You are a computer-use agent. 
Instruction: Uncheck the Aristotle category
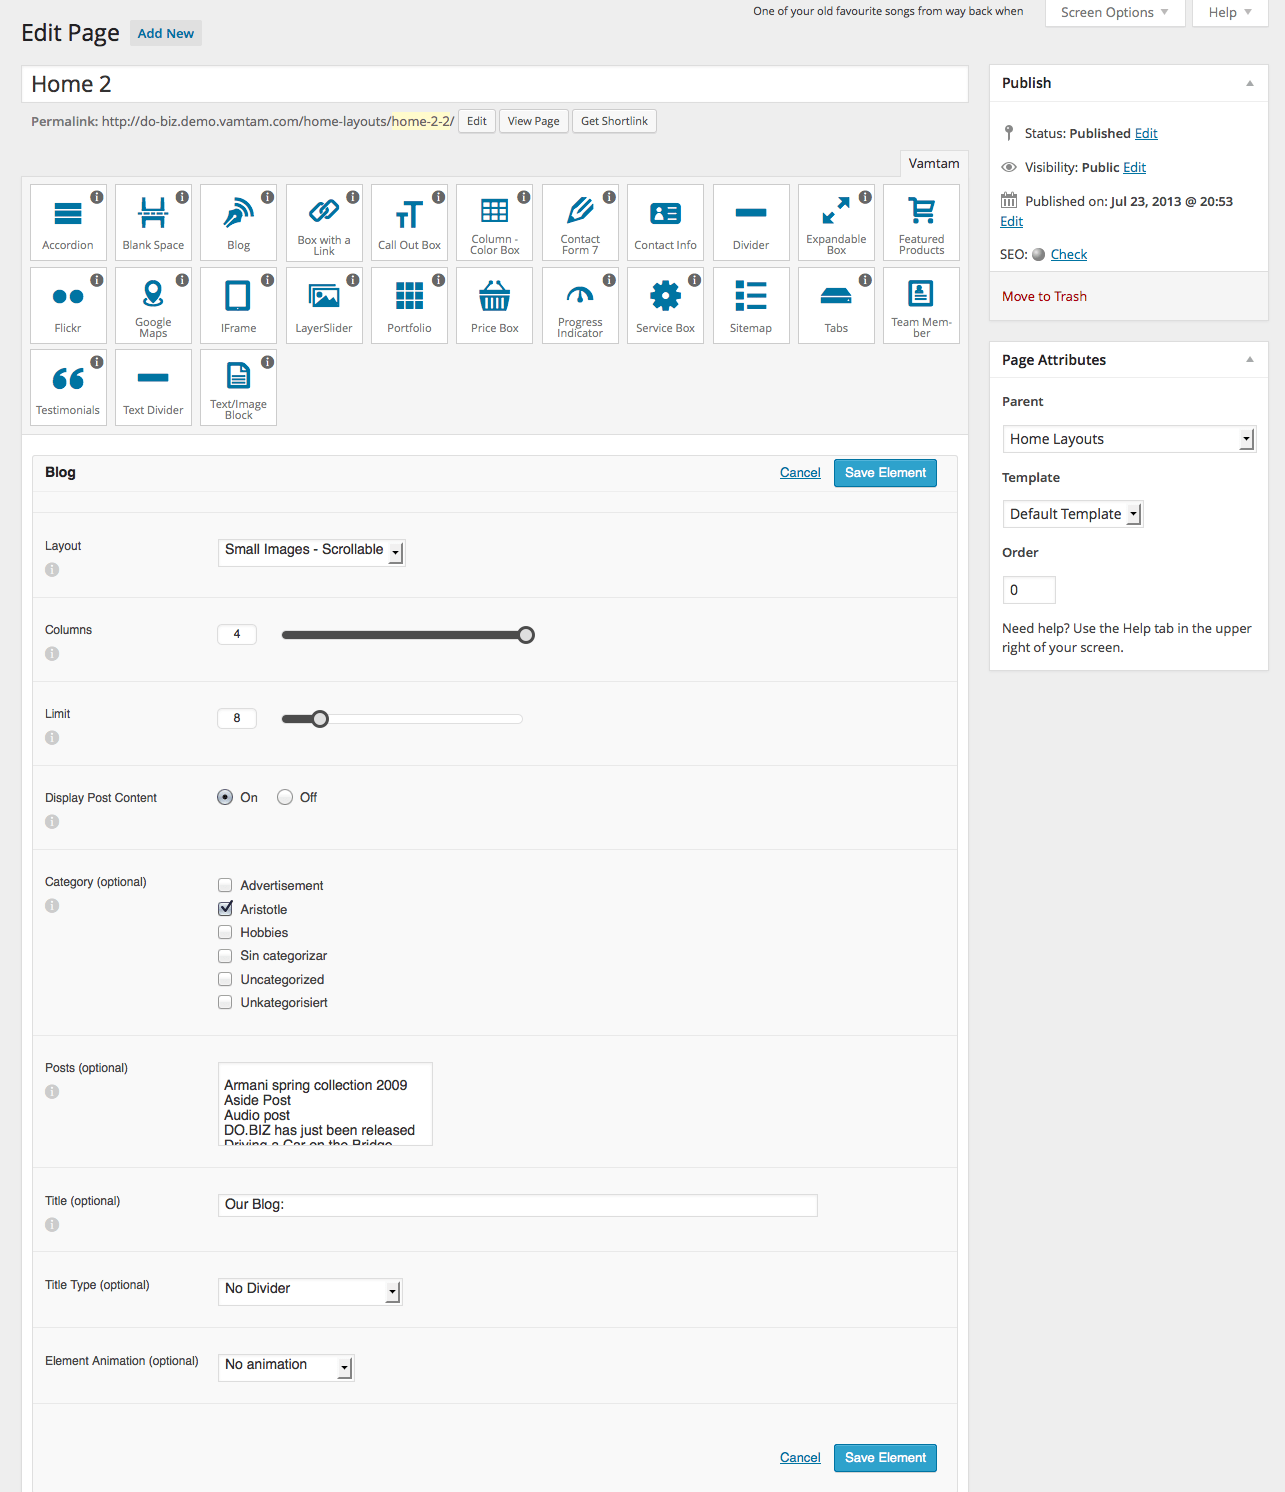[225, 909]
